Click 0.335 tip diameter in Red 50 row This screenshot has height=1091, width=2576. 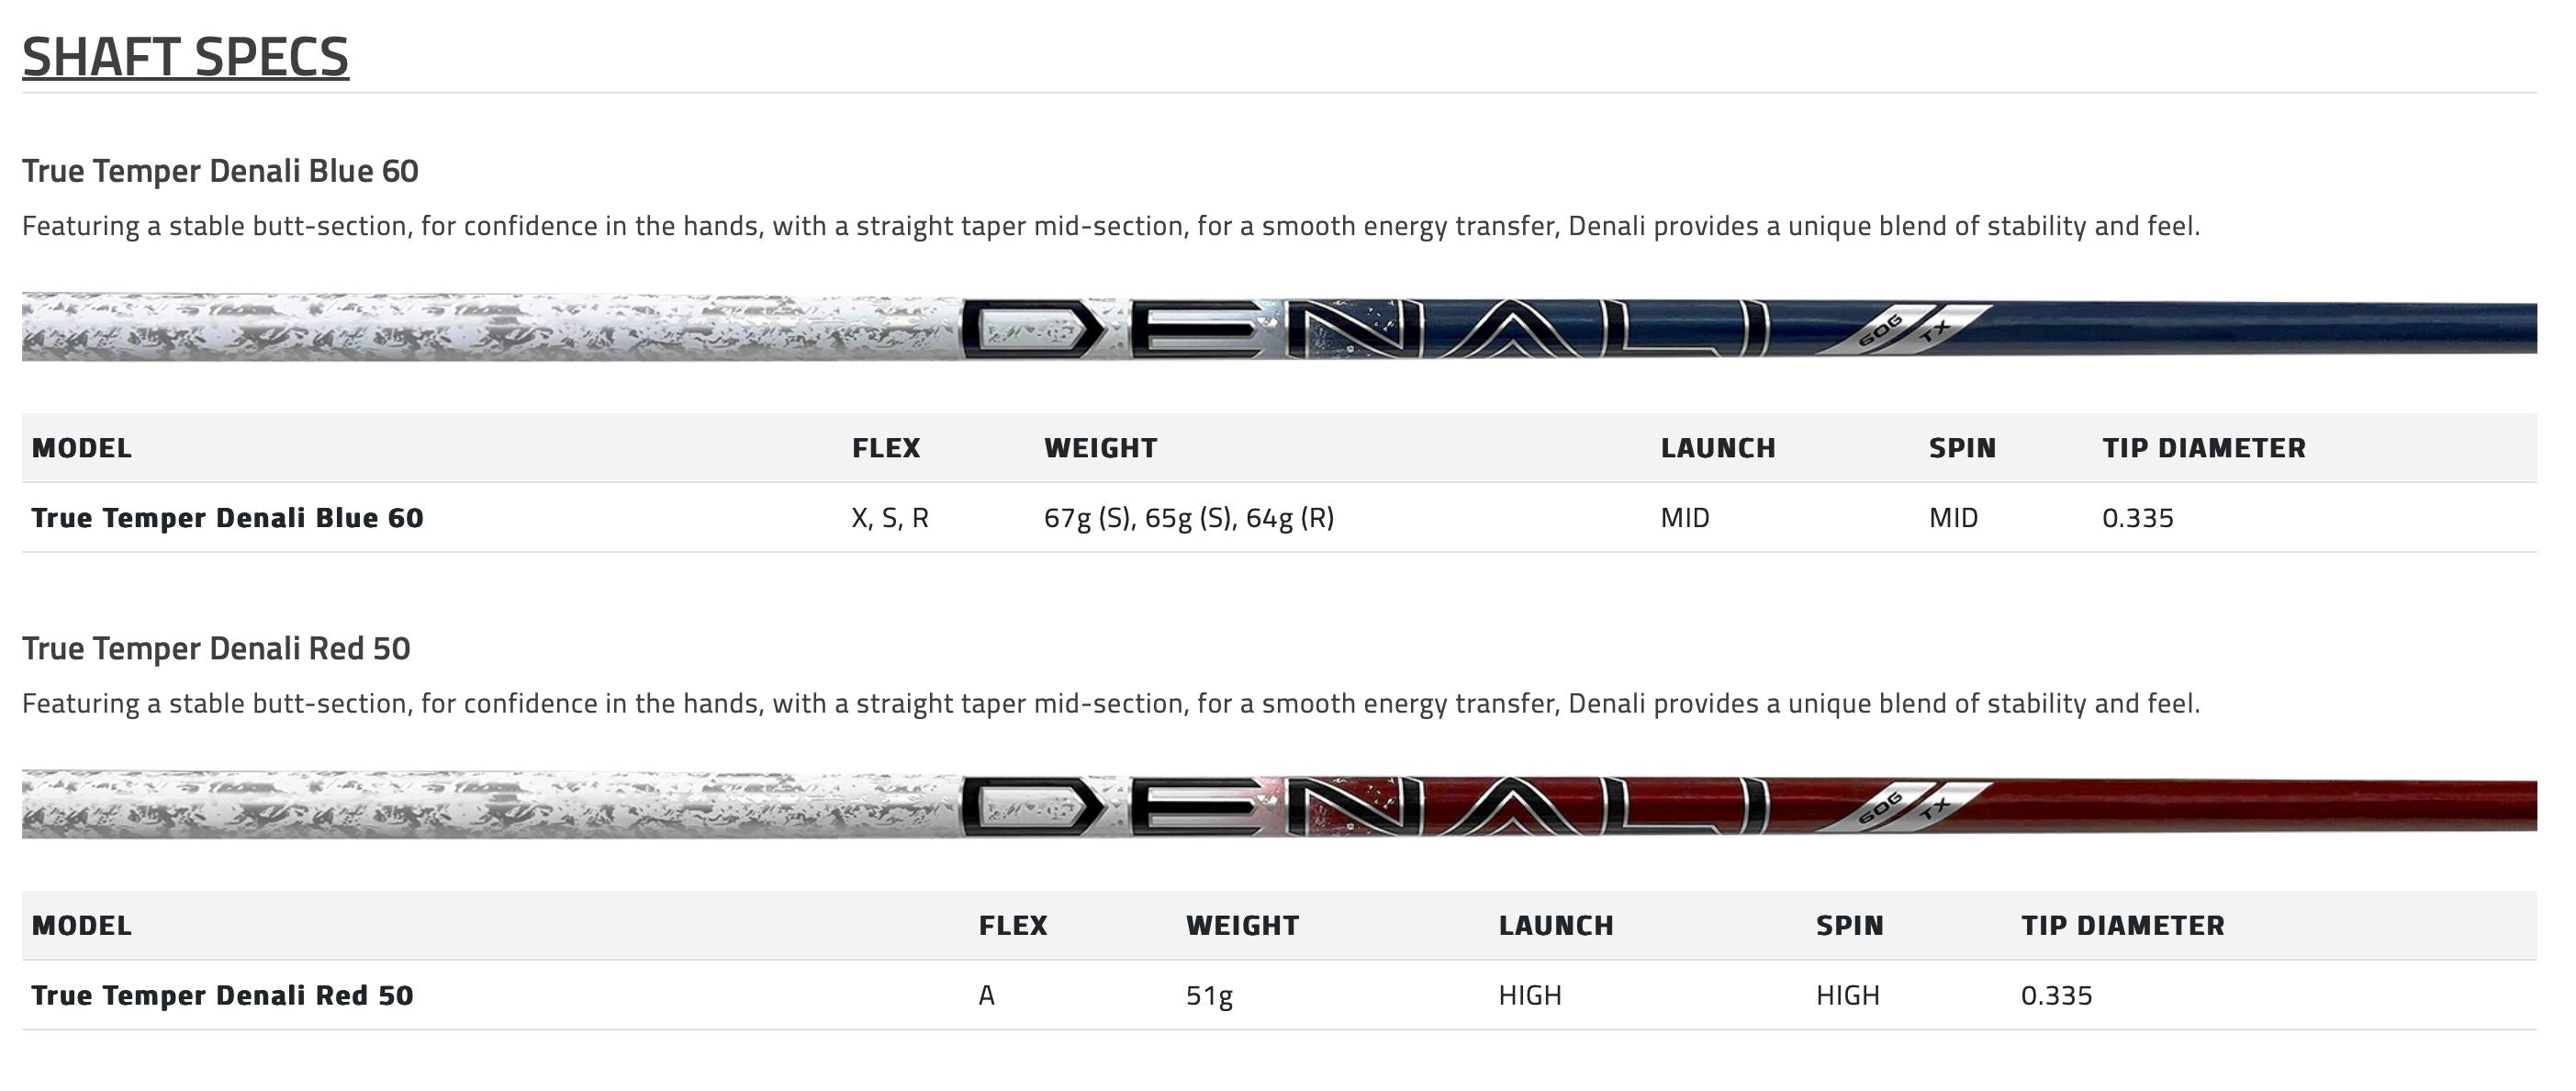click(x=2056, y=996)
